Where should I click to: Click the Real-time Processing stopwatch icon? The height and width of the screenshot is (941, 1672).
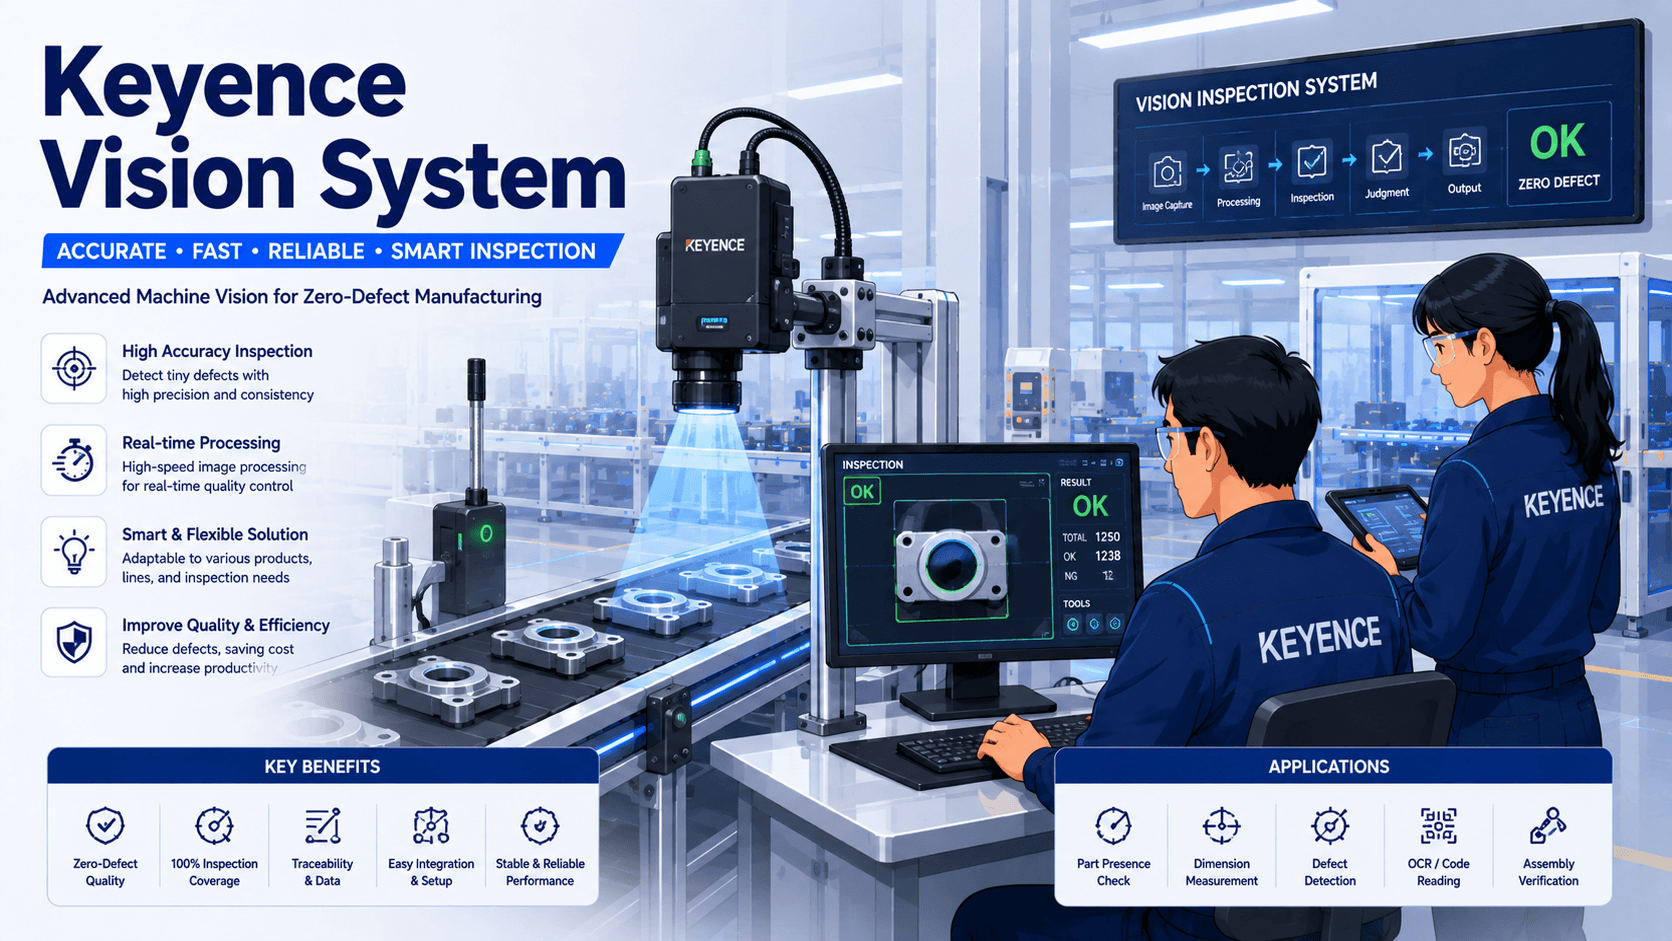[x=74, y=460]
